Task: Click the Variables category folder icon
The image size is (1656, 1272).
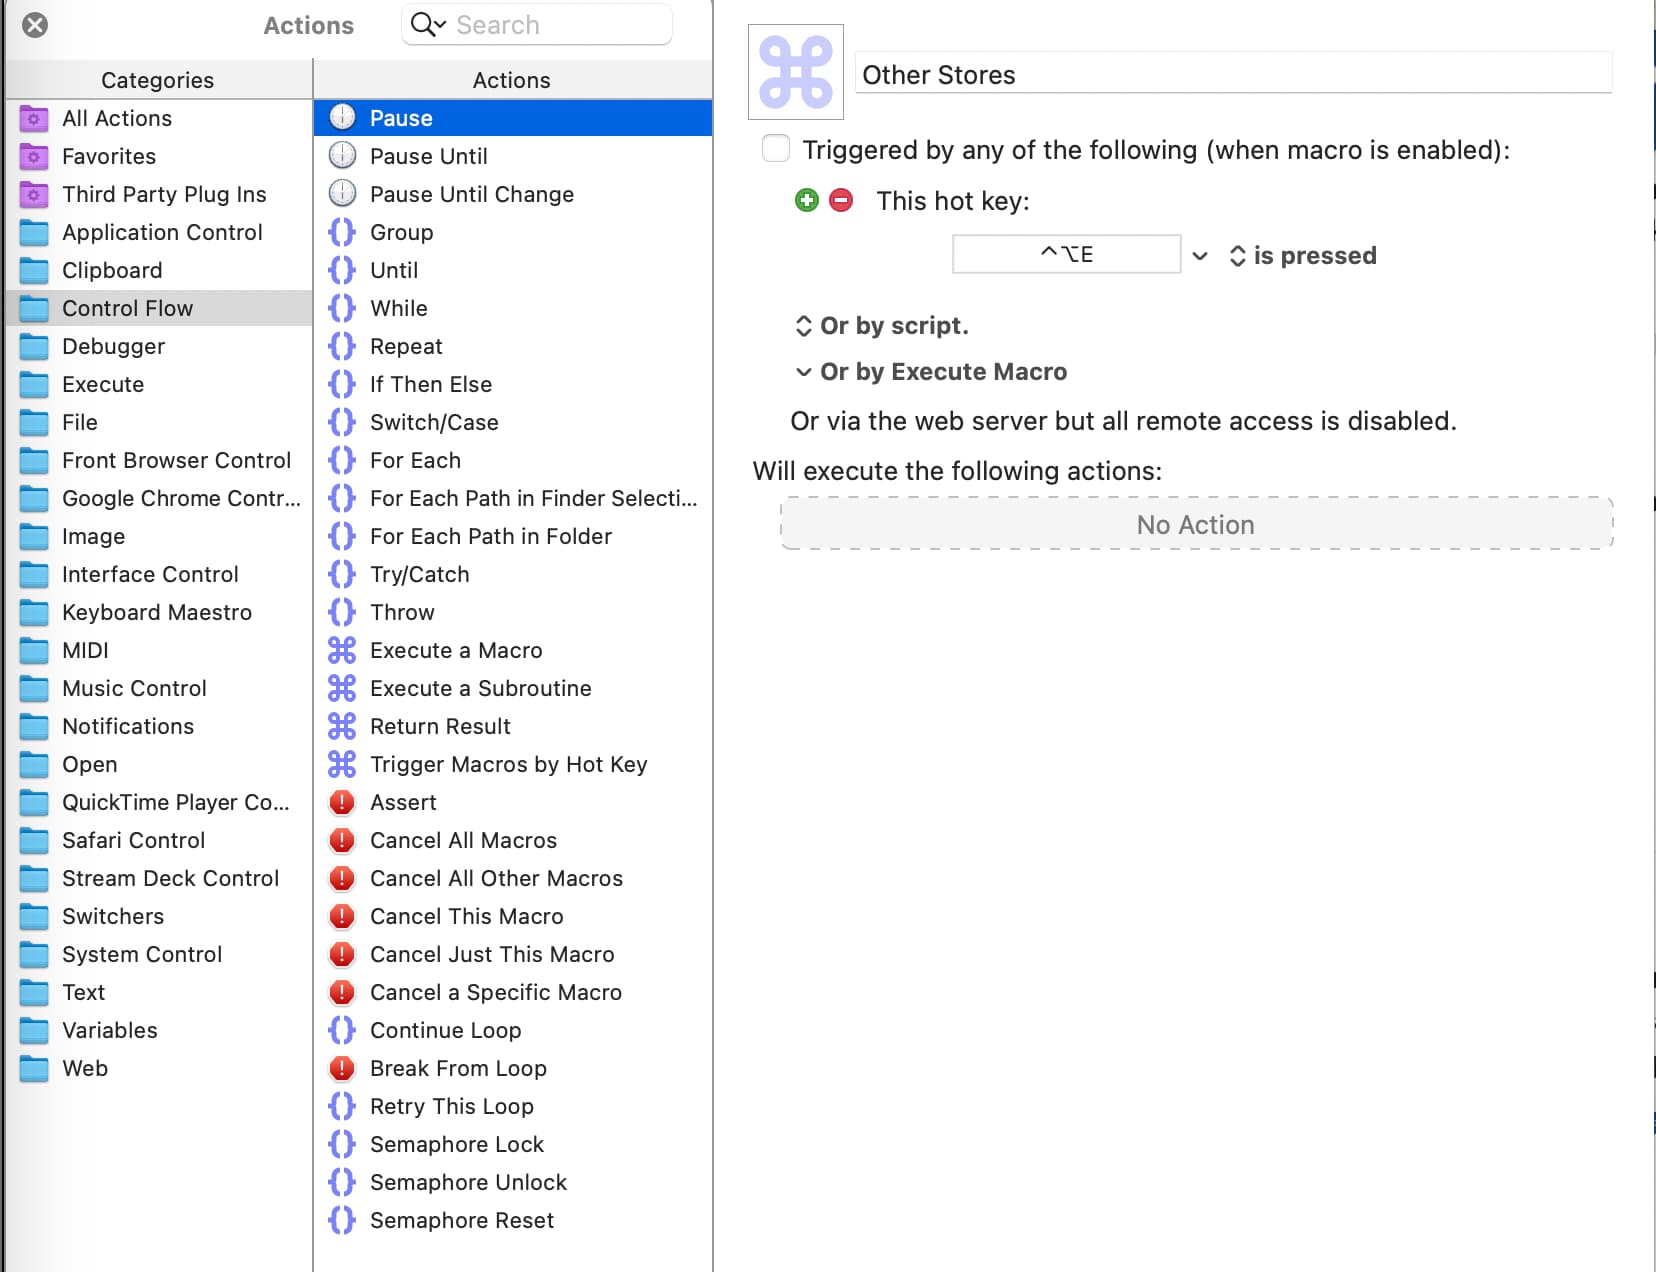Action: pos(34,1031)
